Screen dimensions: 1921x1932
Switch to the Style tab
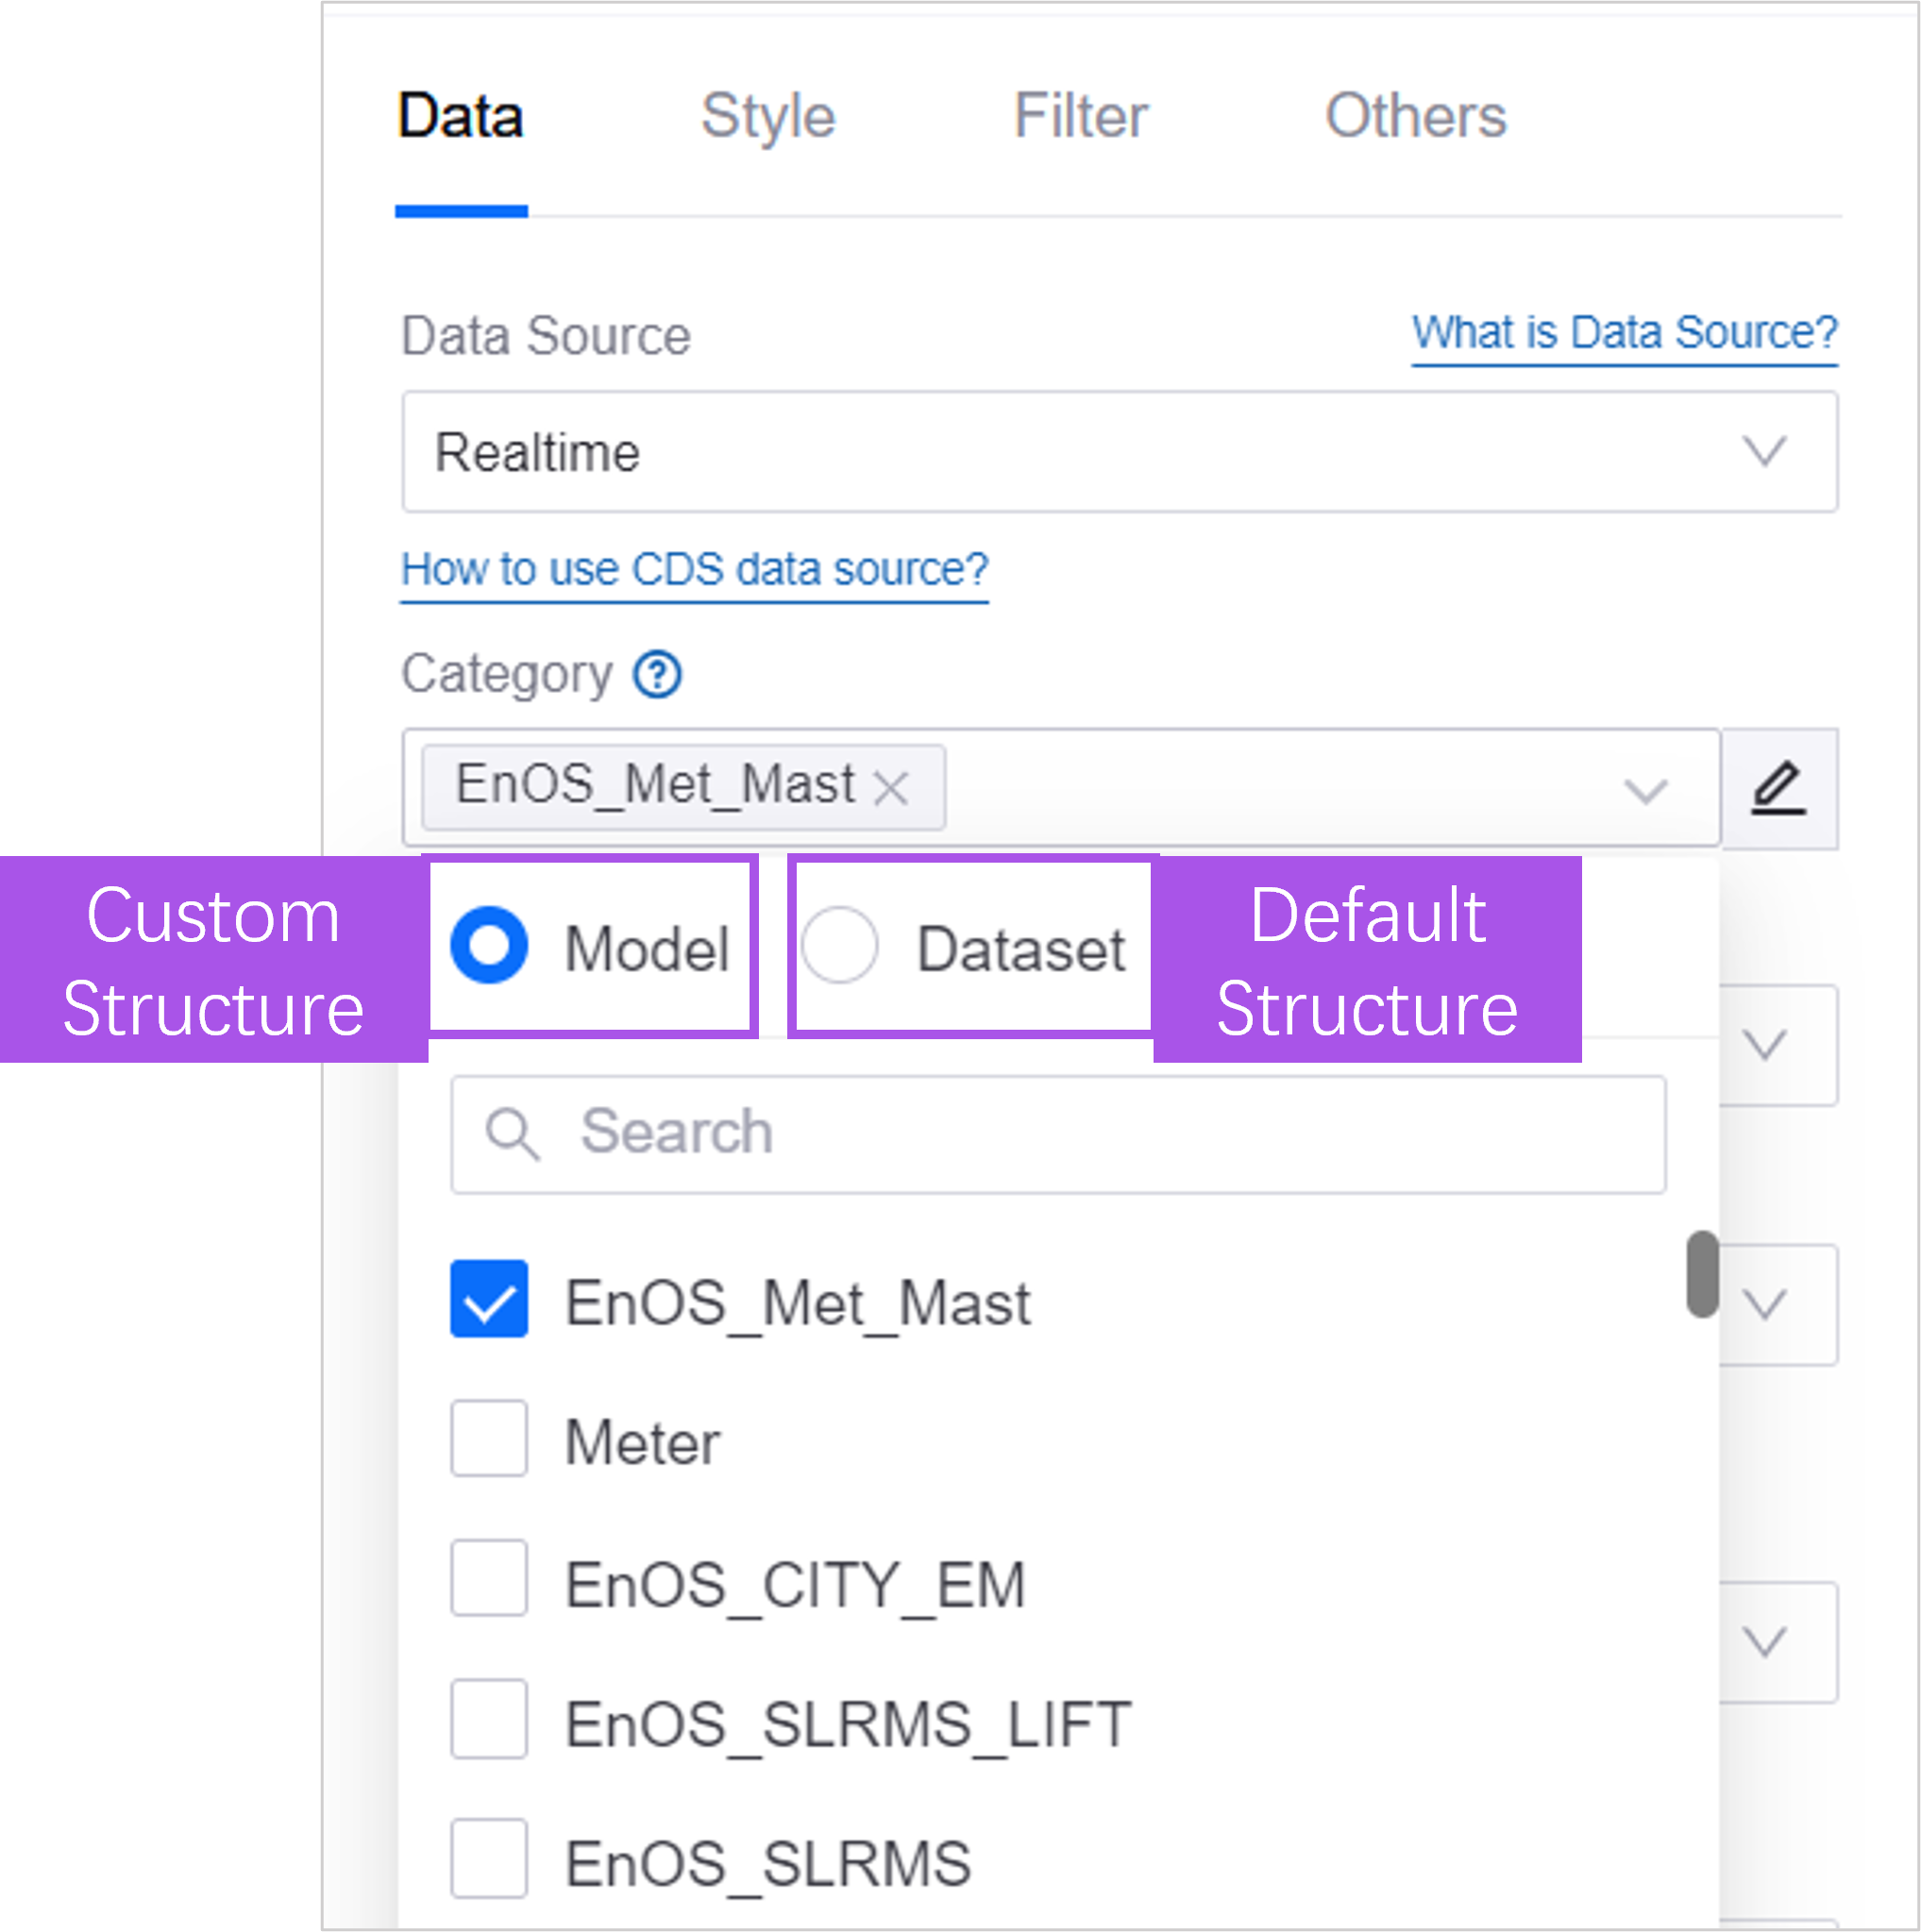(x=768, y=116)
